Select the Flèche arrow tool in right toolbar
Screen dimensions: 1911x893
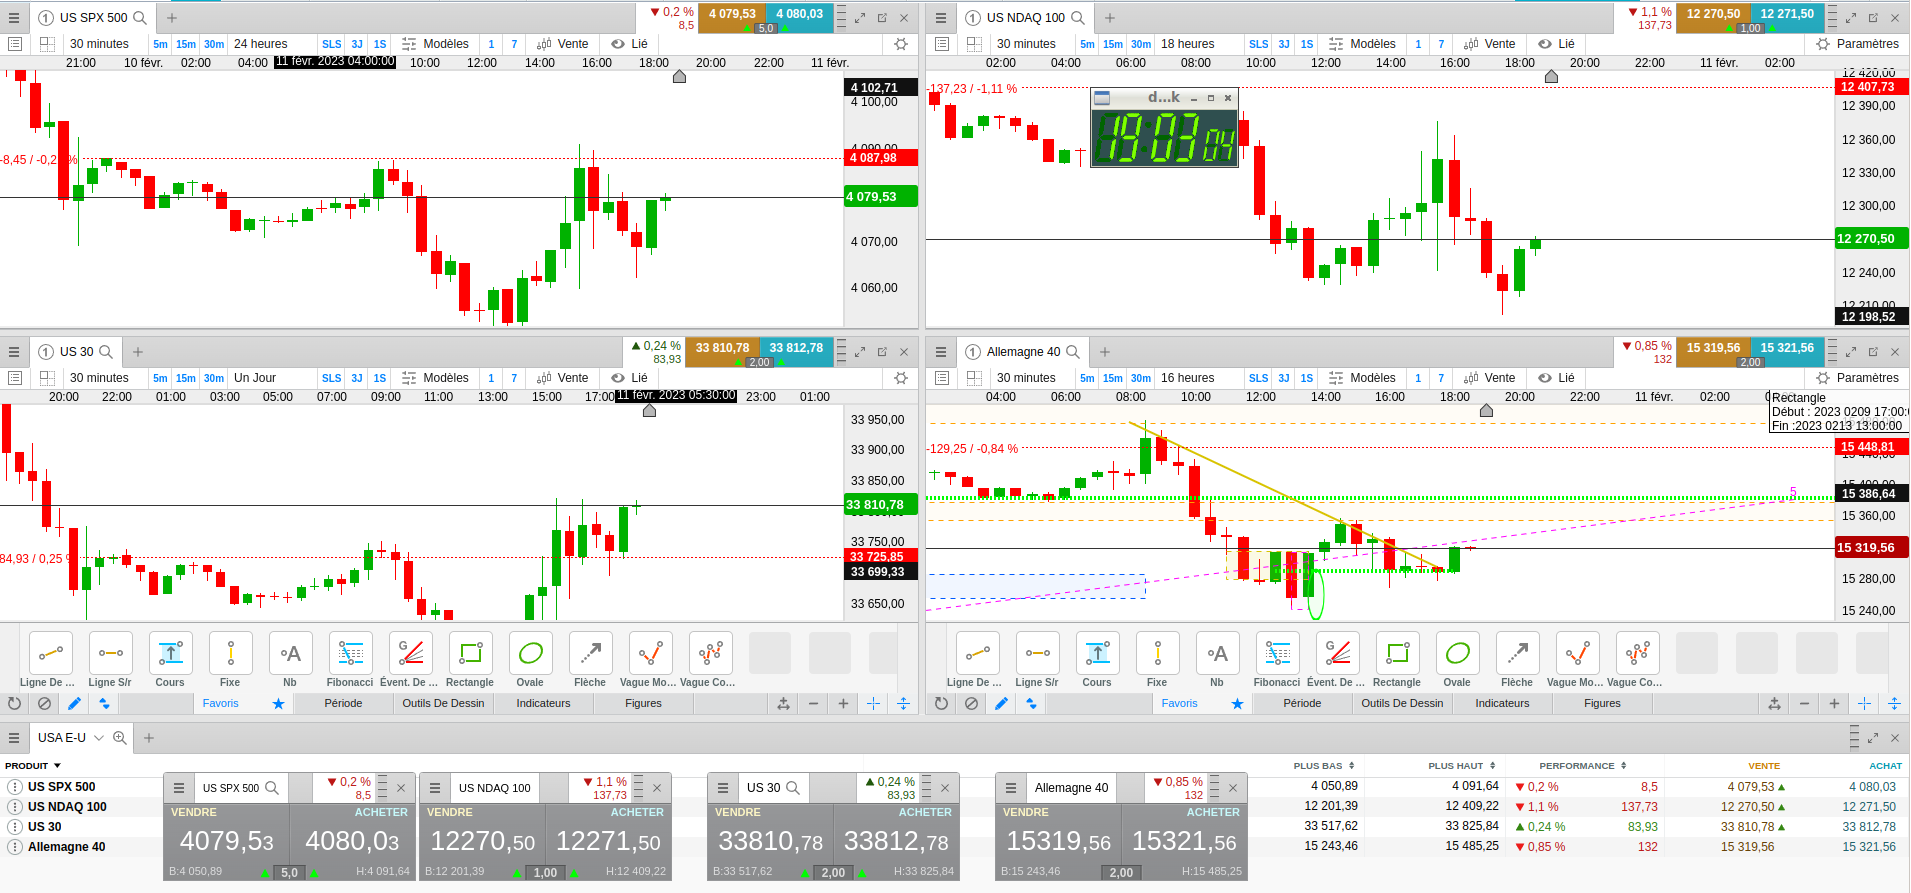[x=1517, y=654]
